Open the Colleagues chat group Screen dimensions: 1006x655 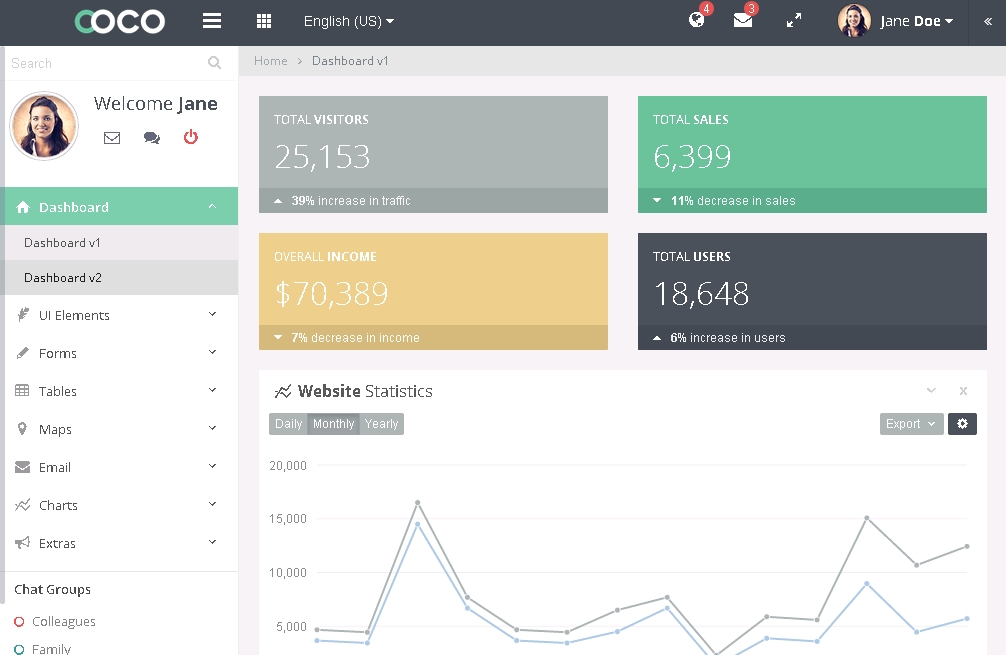[64, 621]
